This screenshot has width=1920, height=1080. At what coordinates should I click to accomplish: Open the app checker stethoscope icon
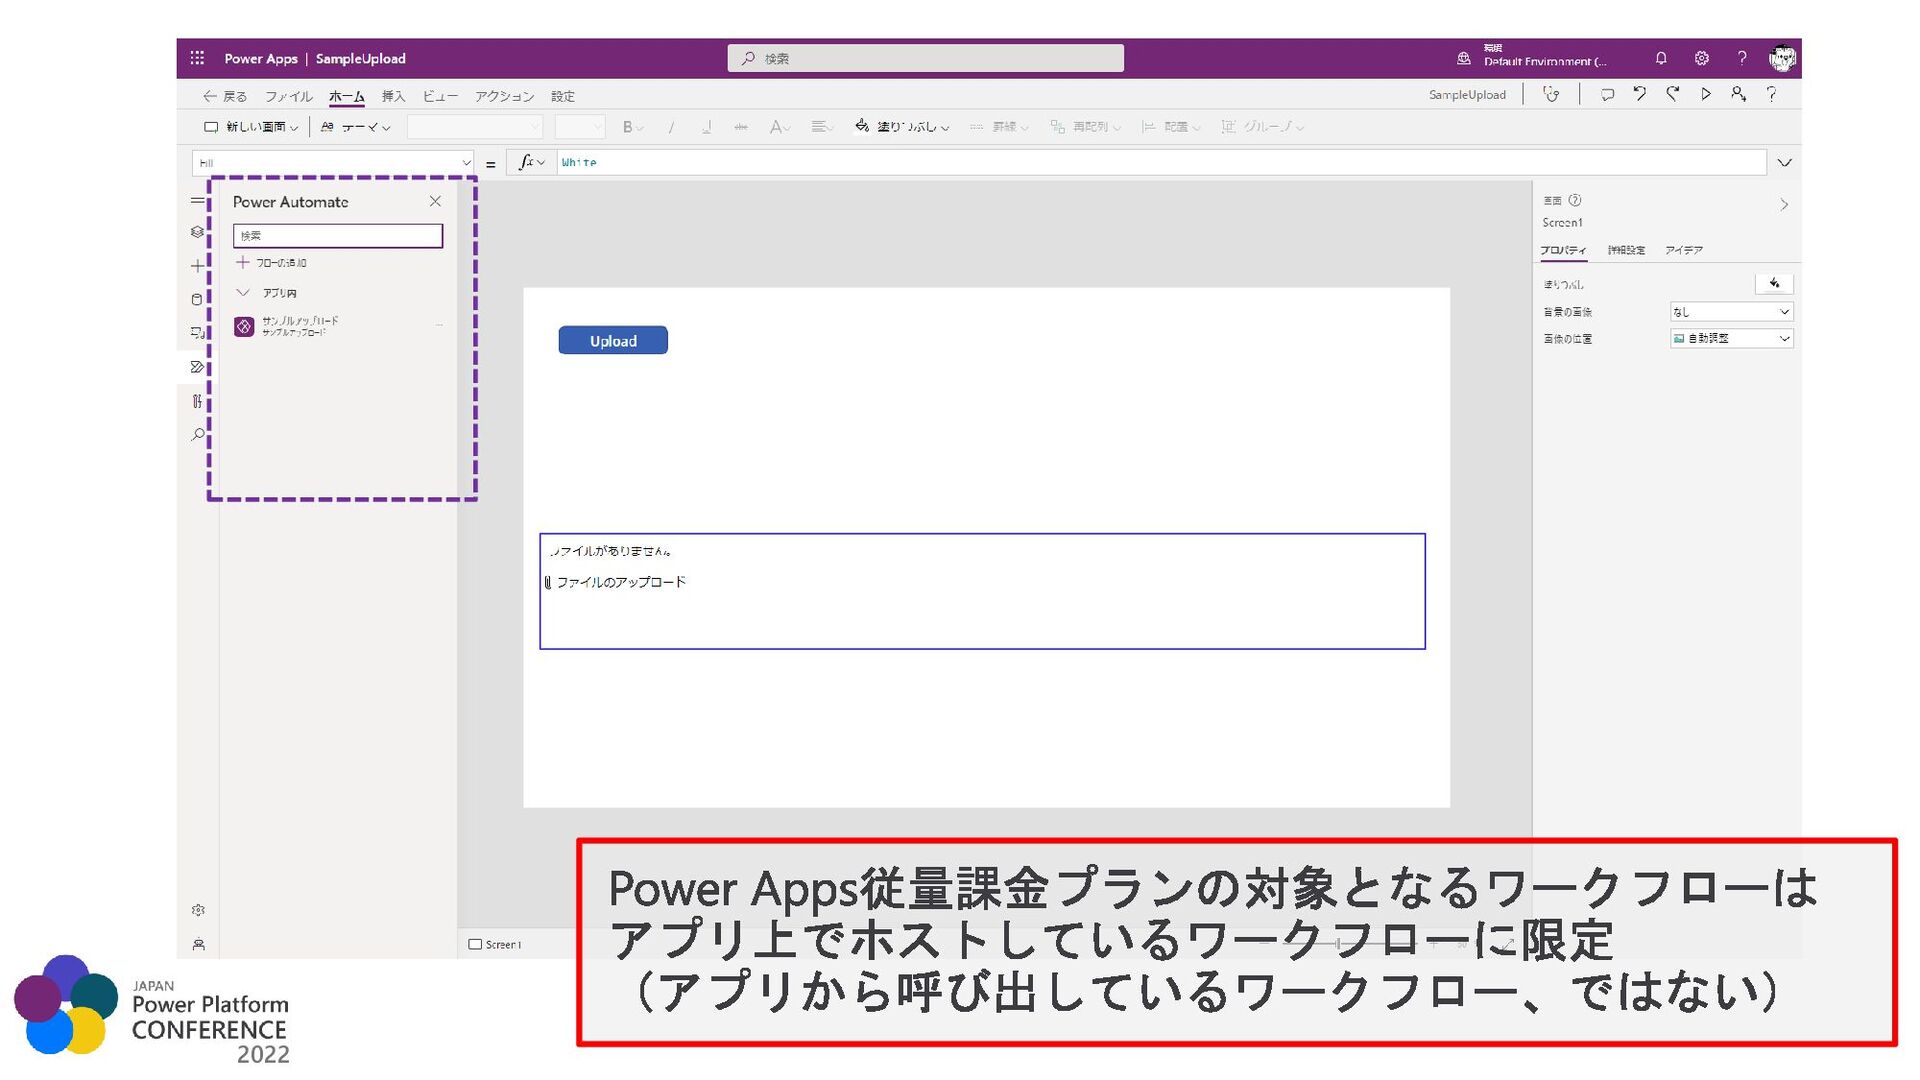1551,94
